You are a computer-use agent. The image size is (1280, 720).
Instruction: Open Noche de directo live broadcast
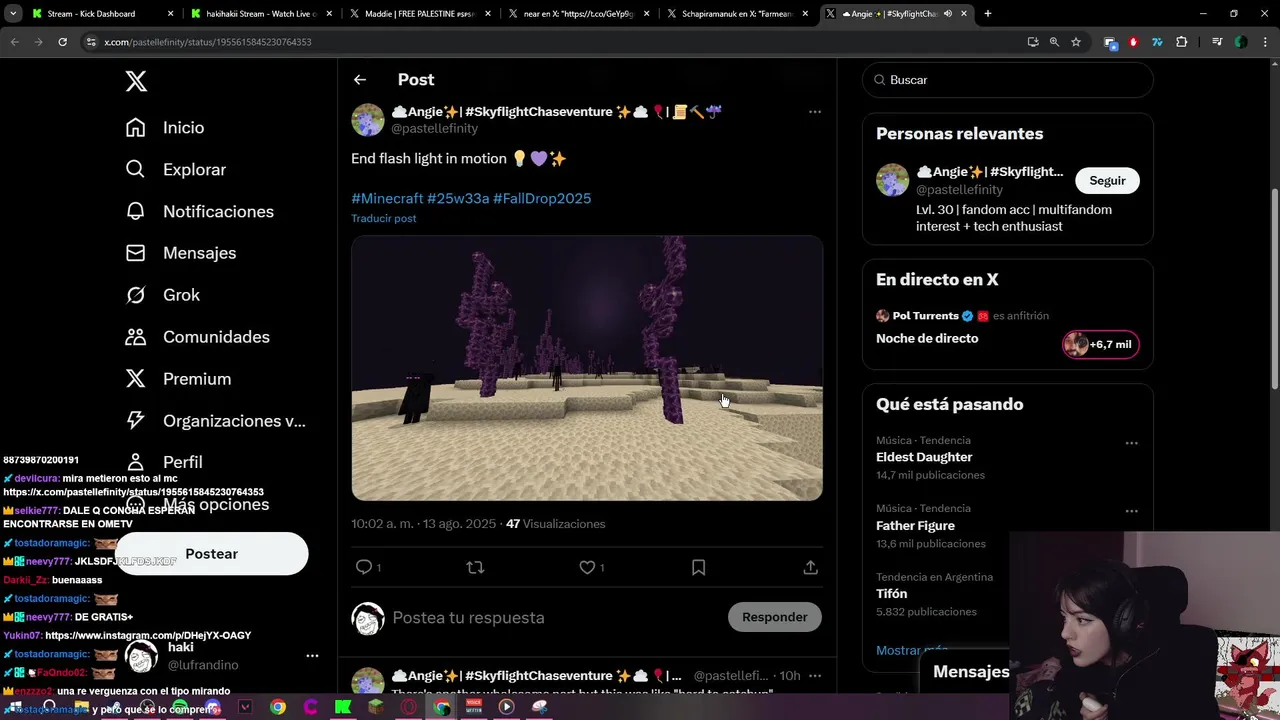tap(927, 338)
